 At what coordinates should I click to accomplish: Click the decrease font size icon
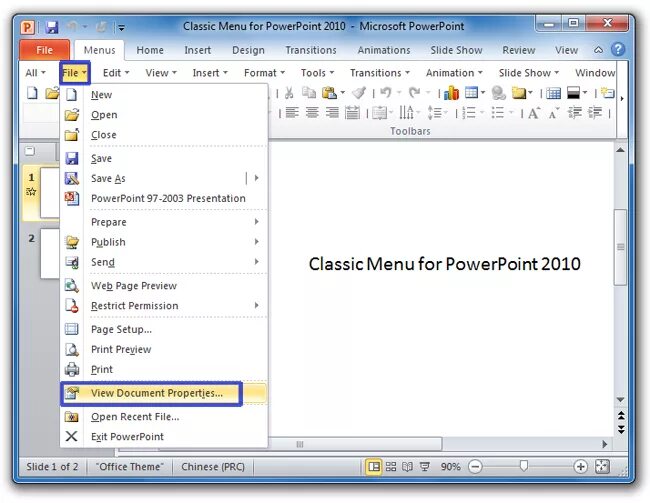[553, 113]
